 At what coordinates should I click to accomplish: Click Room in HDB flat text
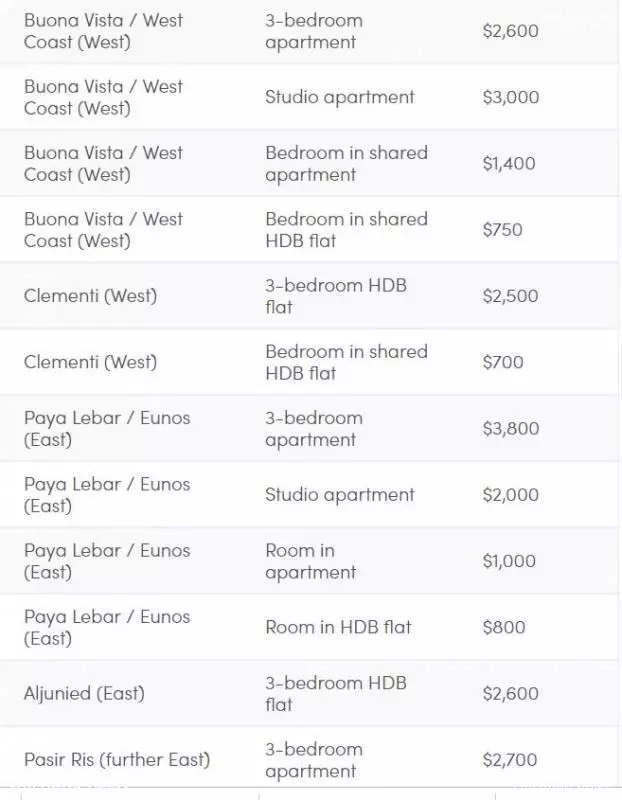(x=338, y=627)
